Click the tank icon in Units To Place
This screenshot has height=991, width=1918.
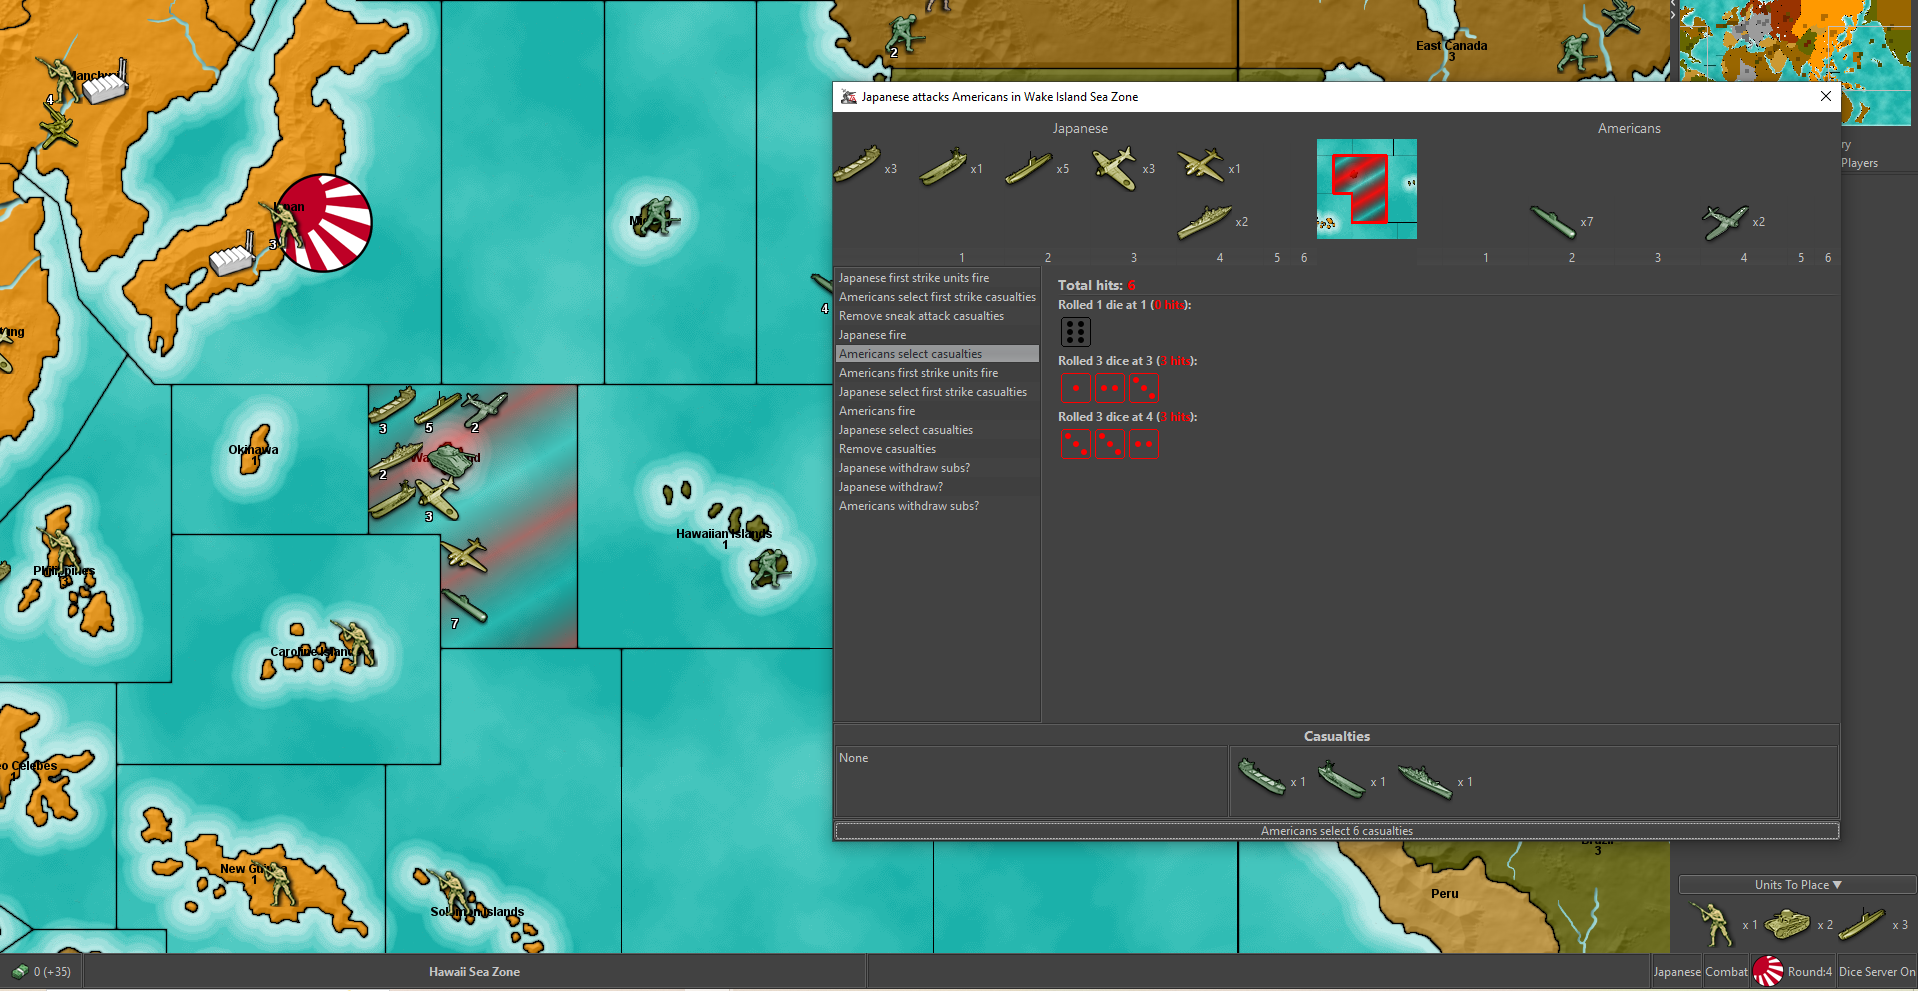pyautogui.click(x=1787, y=924)
